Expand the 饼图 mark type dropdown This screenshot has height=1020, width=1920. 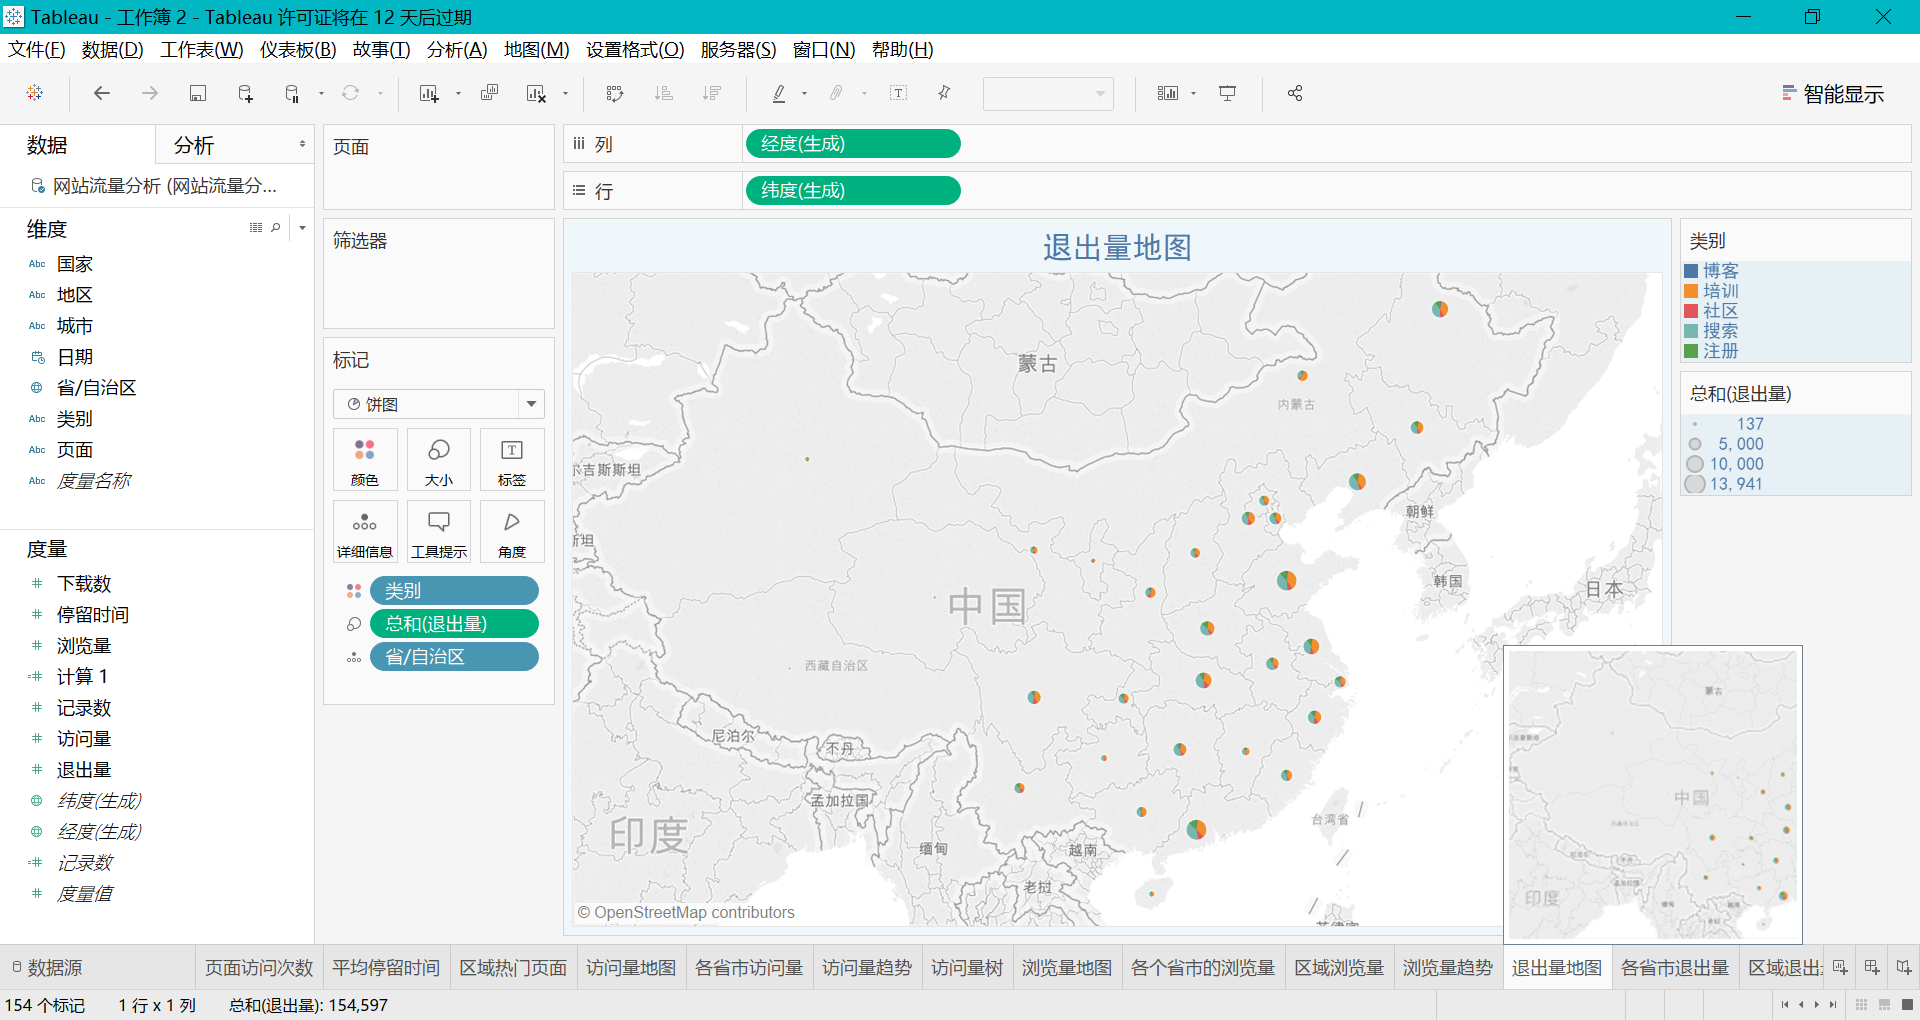click(531, 404)
